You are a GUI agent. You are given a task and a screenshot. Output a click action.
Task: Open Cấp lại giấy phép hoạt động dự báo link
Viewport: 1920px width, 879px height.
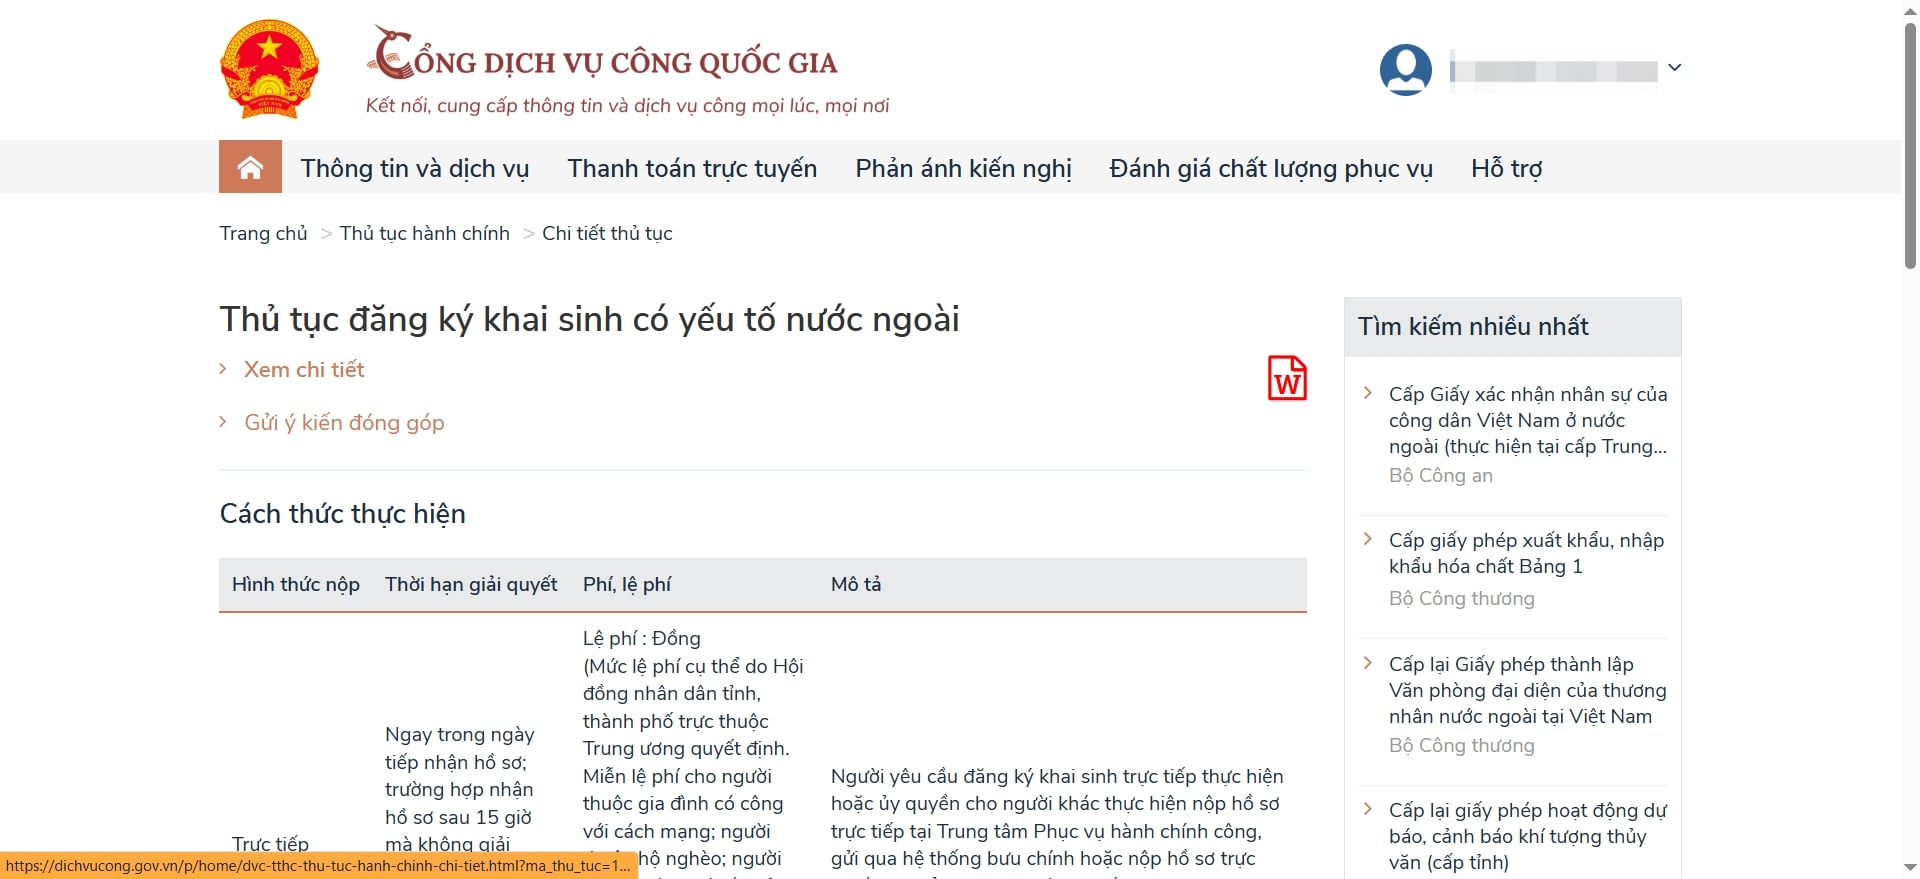[x=1528, y=836]
